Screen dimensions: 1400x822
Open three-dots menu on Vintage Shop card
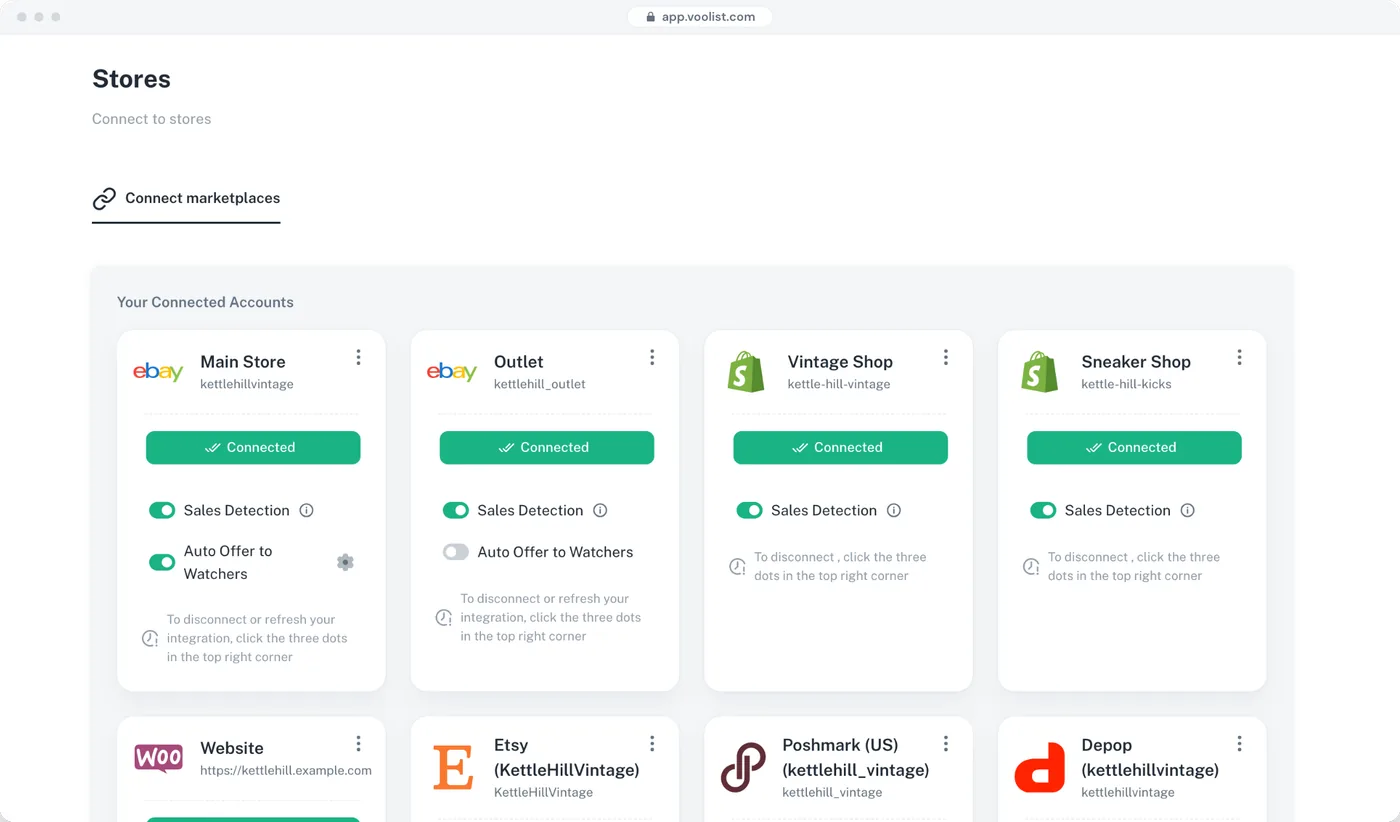(946, 357)
